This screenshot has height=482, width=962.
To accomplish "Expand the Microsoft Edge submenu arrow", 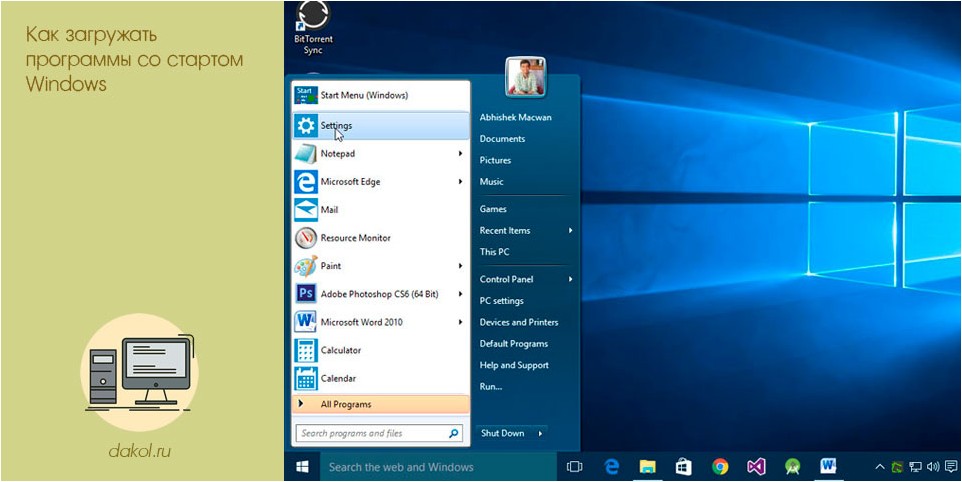I will point(460,182).
